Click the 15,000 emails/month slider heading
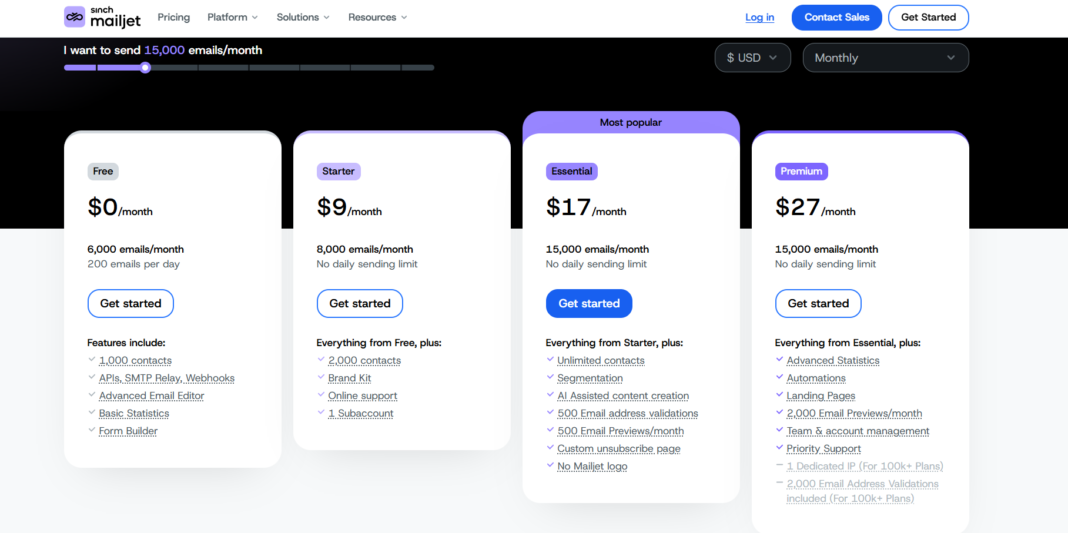 click(x=163, y=50)
